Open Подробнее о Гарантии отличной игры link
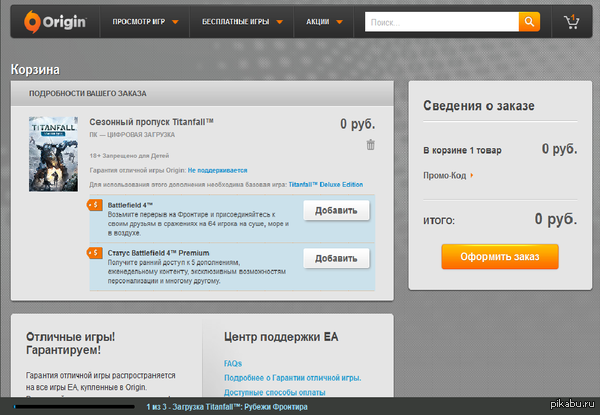 pos(291,377)
